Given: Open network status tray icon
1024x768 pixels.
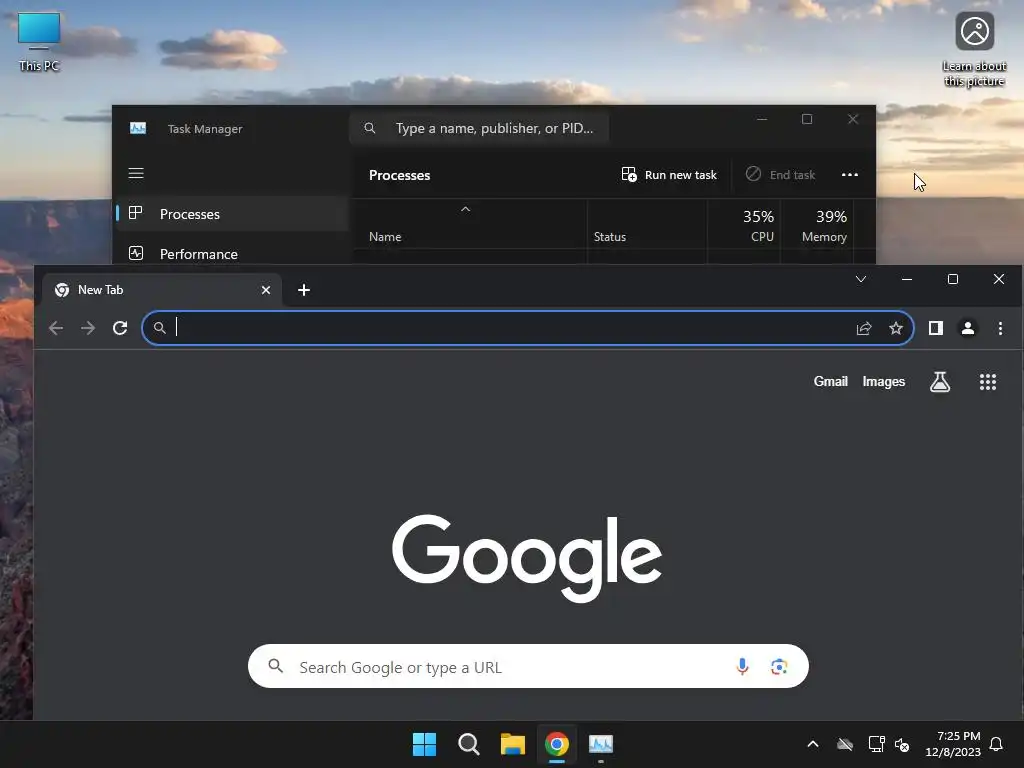Looking at the screenshot, I should pyautogui.click(x=876, y=744).
